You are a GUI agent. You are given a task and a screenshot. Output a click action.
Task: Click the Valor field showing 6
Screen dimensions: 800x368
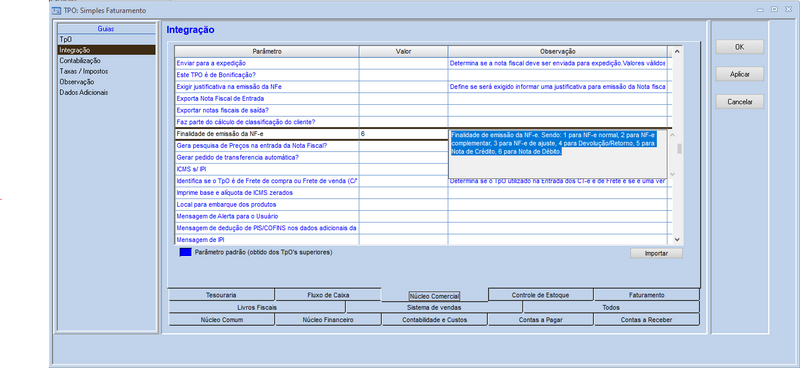point(403,134)
